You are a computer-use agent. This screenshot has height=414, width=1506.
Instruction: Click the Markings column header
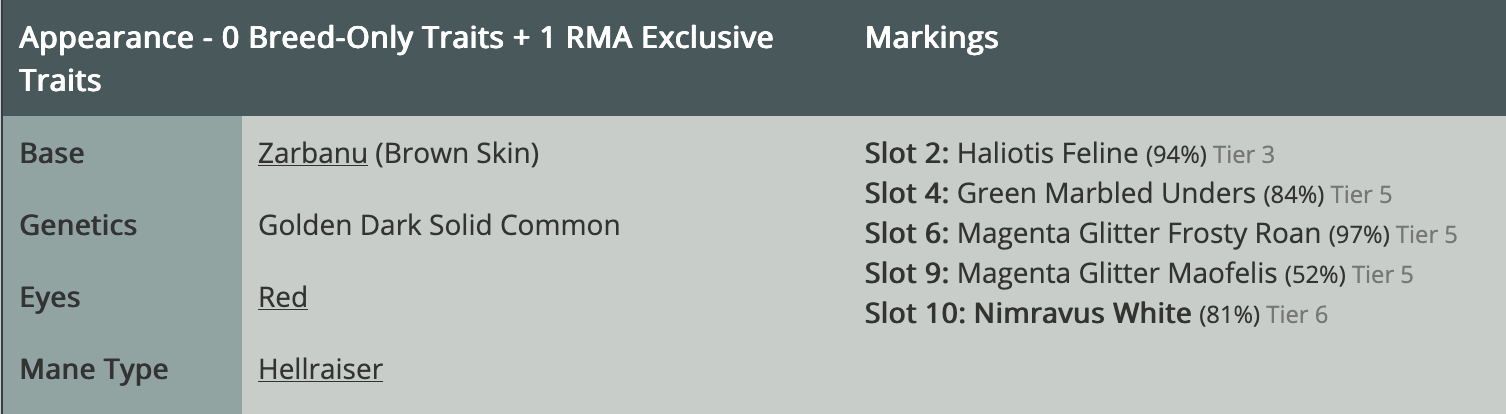click(931, 39)
